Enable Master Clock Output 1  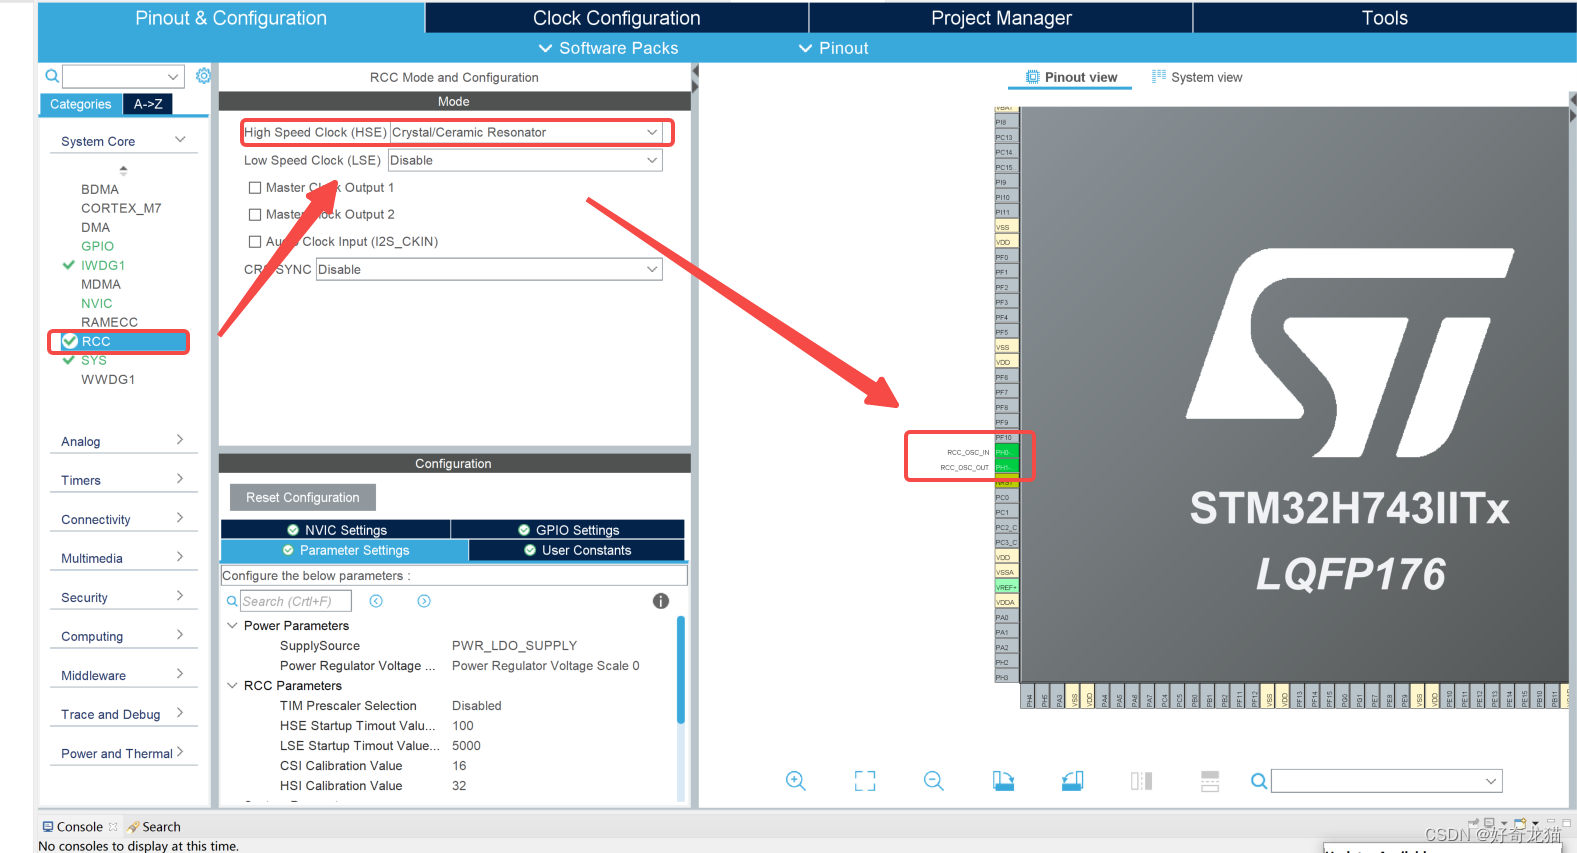pyautogui.click(x=255, y=187)
